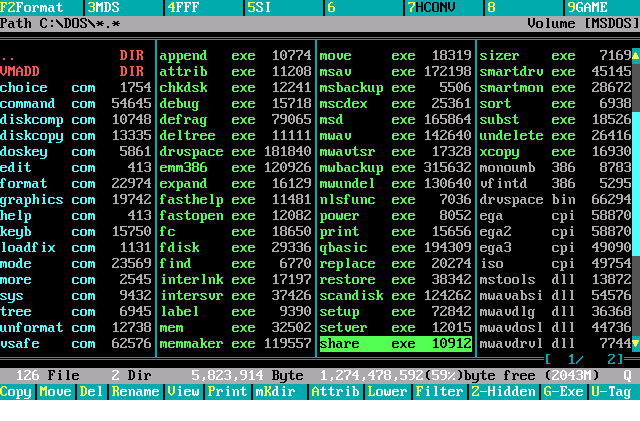Select the F2 Format function key

[x=41, y=7]
